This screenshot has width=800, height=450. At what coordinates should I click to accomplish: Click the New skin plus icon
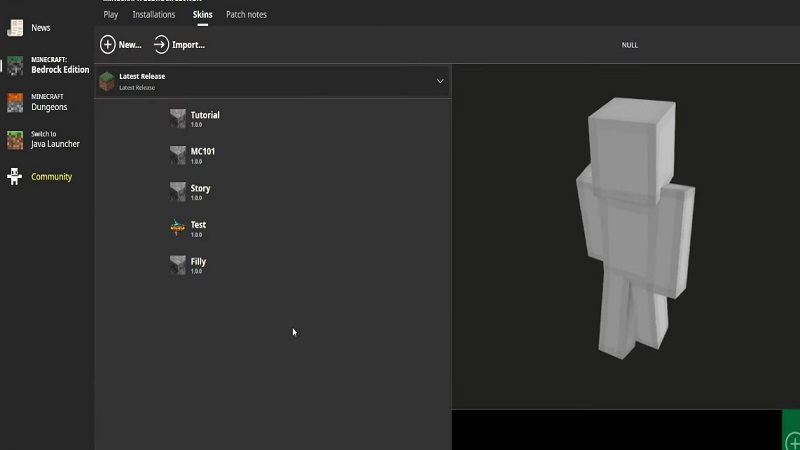click(x=108, y=45)
